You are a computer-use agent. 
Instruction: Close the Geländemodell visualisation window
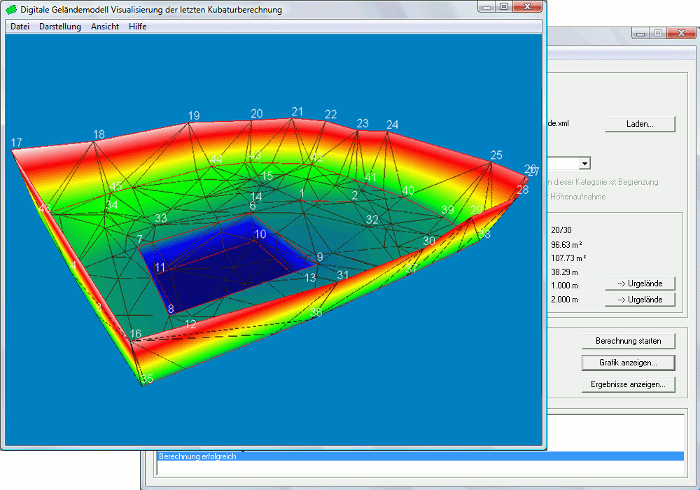point(528,8)
